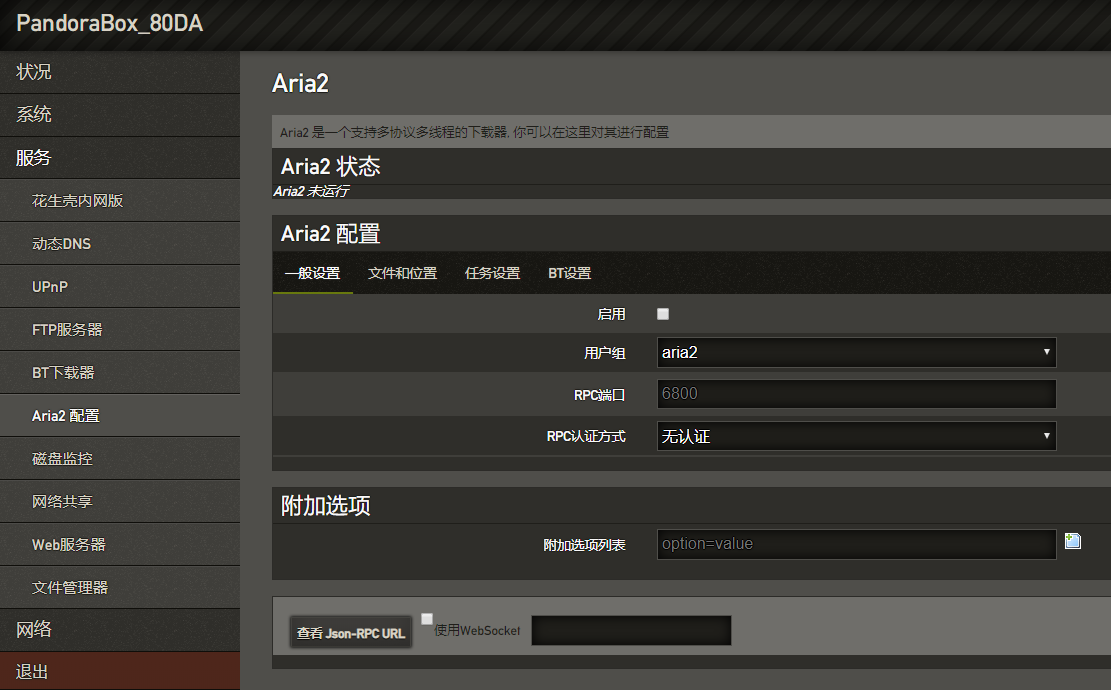Open the UPnP service page
Image resolution: width=1111 pixels, height=690 pixels.
click(120, 287)
